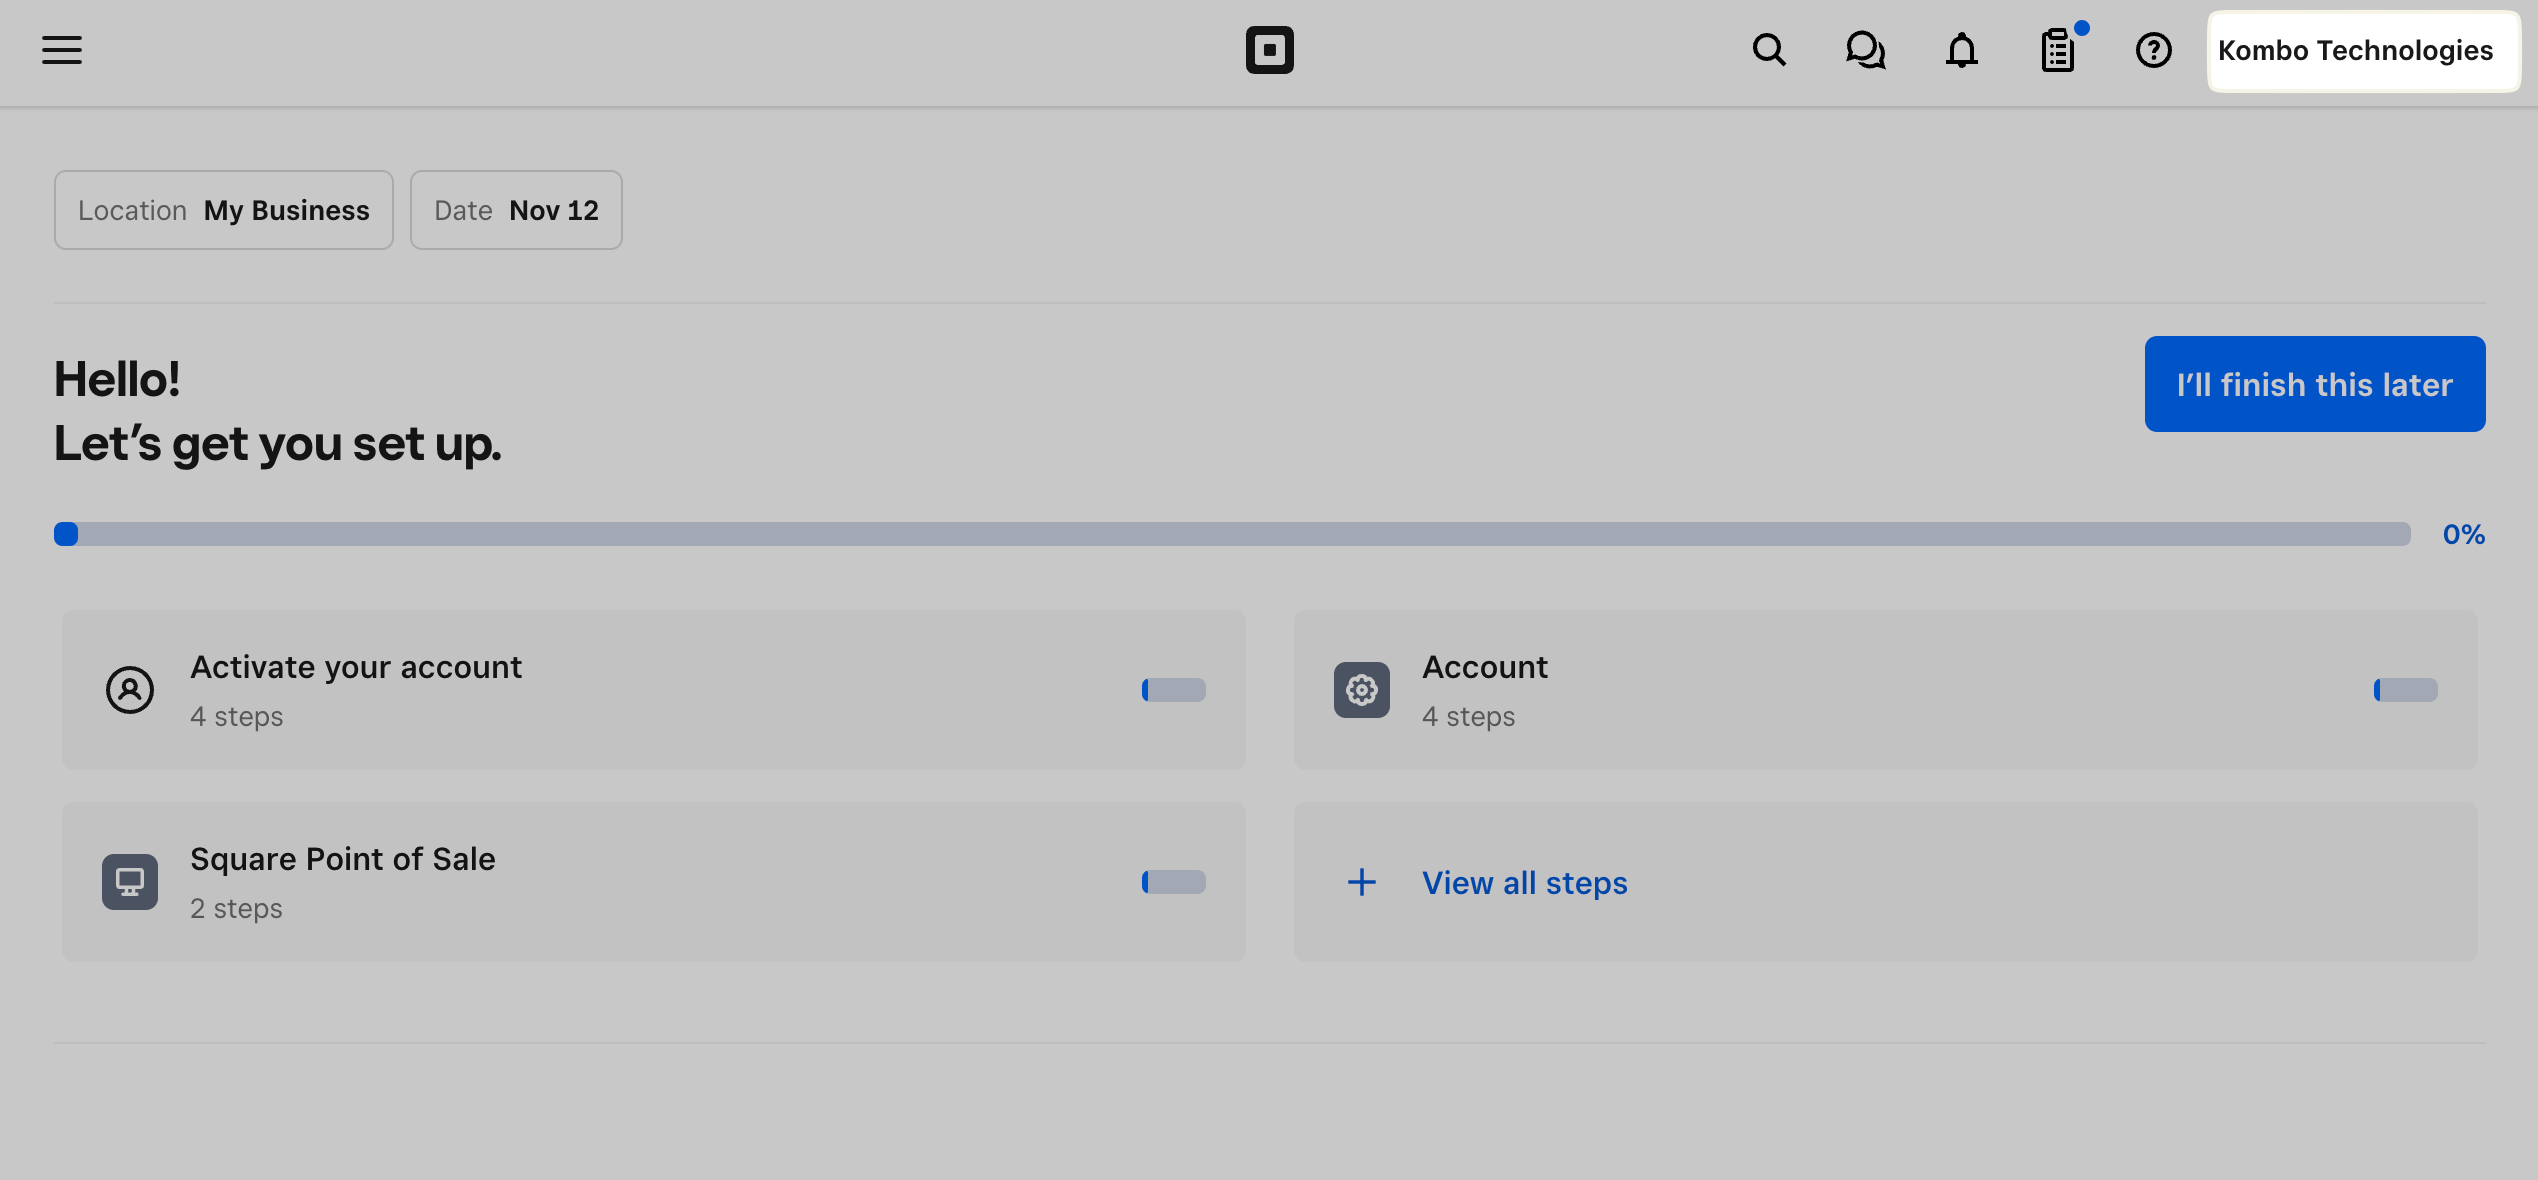Expand View all steps
2538x1180 pixels.
click(x=1524, y=883)
